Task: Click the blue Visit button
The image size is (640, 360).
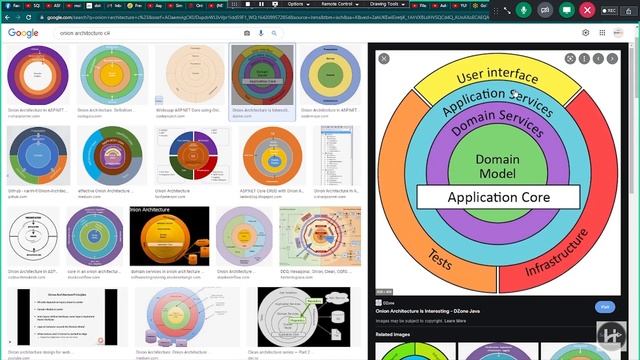Action: pos(604,307)
